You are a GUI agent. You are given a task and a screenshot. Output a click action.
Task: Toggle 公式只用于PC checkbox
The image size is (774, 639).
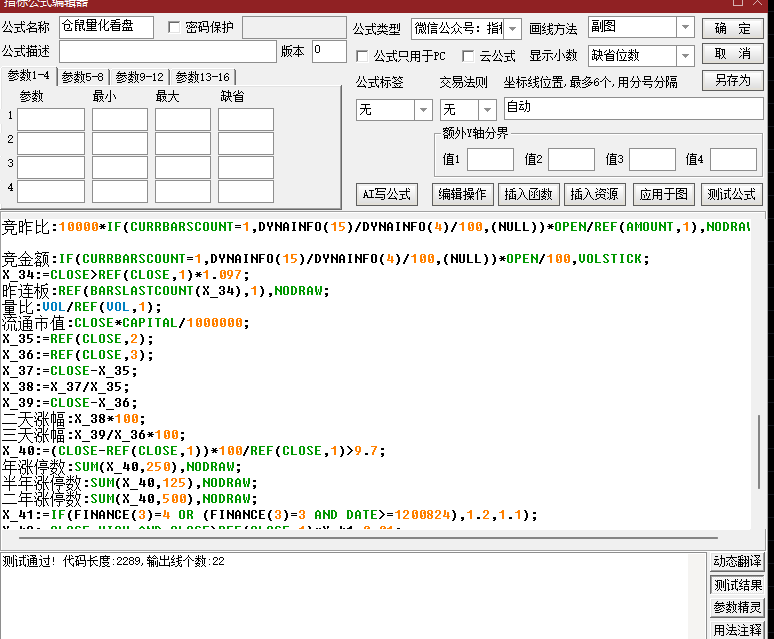pyautogui.click(x=363, y=56)
